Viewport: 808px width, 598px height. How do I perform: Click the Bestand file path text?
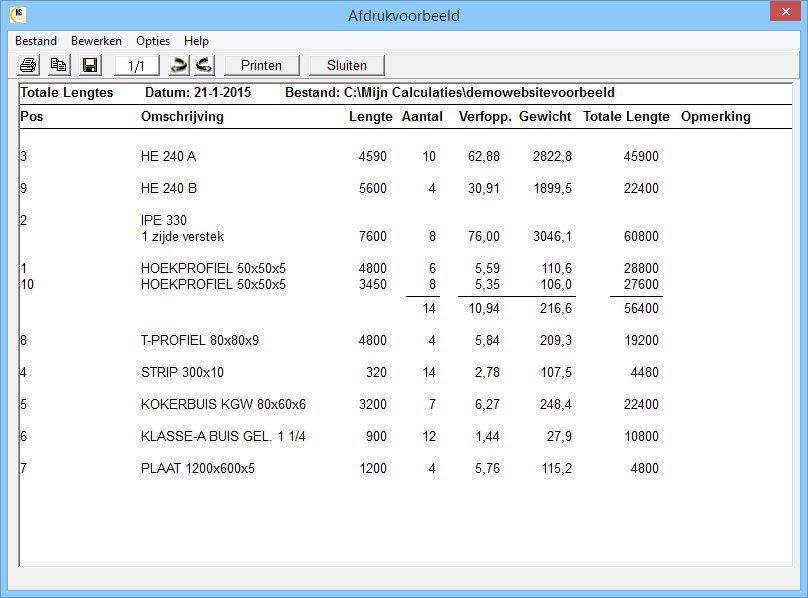click(450, 92)
